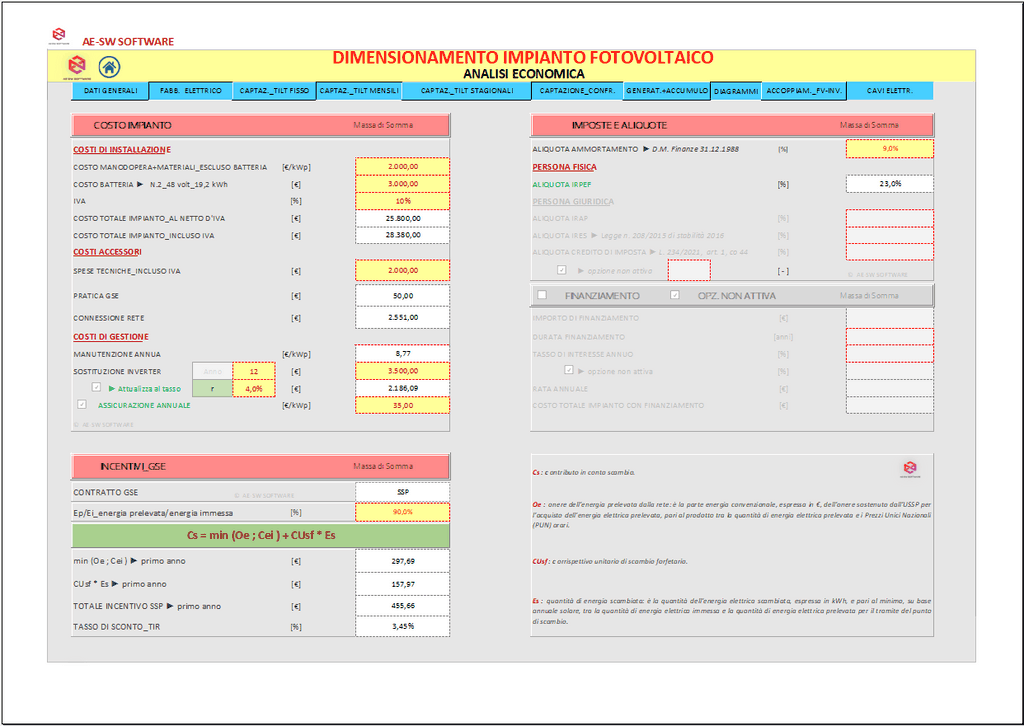Uncheck the OPZ. NON ATTIVA checkbox
The width and height of the screenshot is (1024, 726).
tap(676, 295)
